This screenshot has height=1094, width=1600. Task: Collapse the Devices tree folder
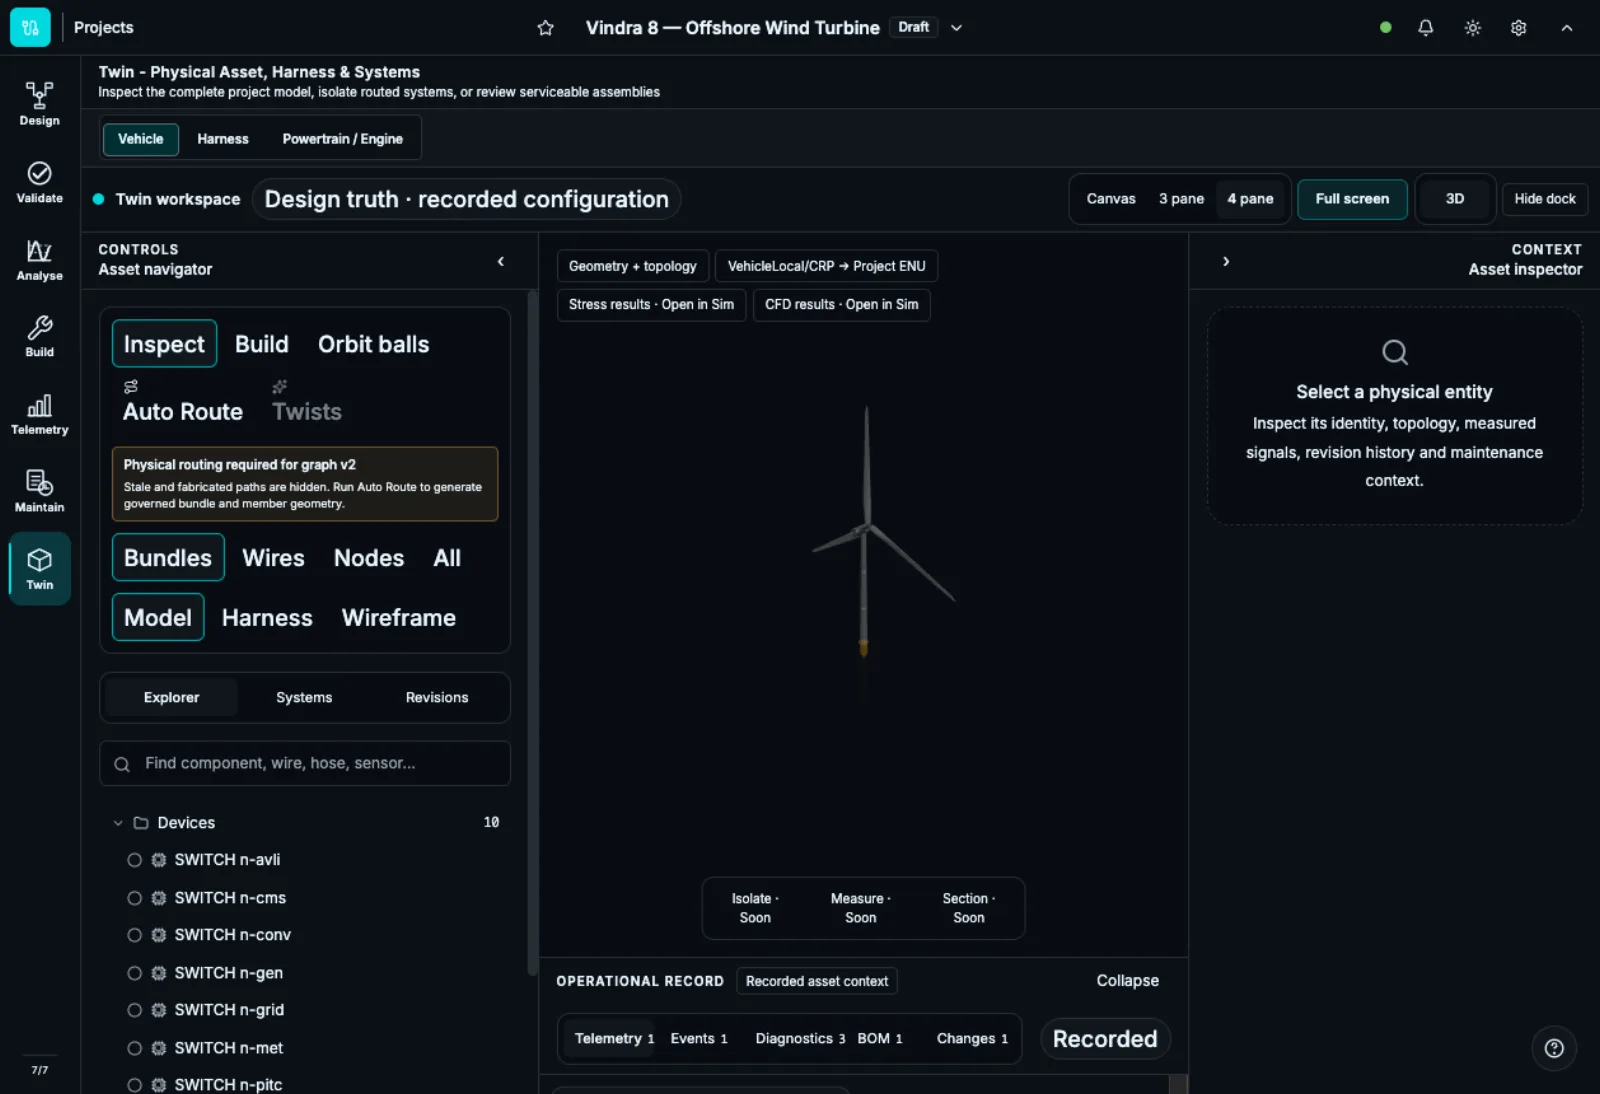[x=118, y=823]
